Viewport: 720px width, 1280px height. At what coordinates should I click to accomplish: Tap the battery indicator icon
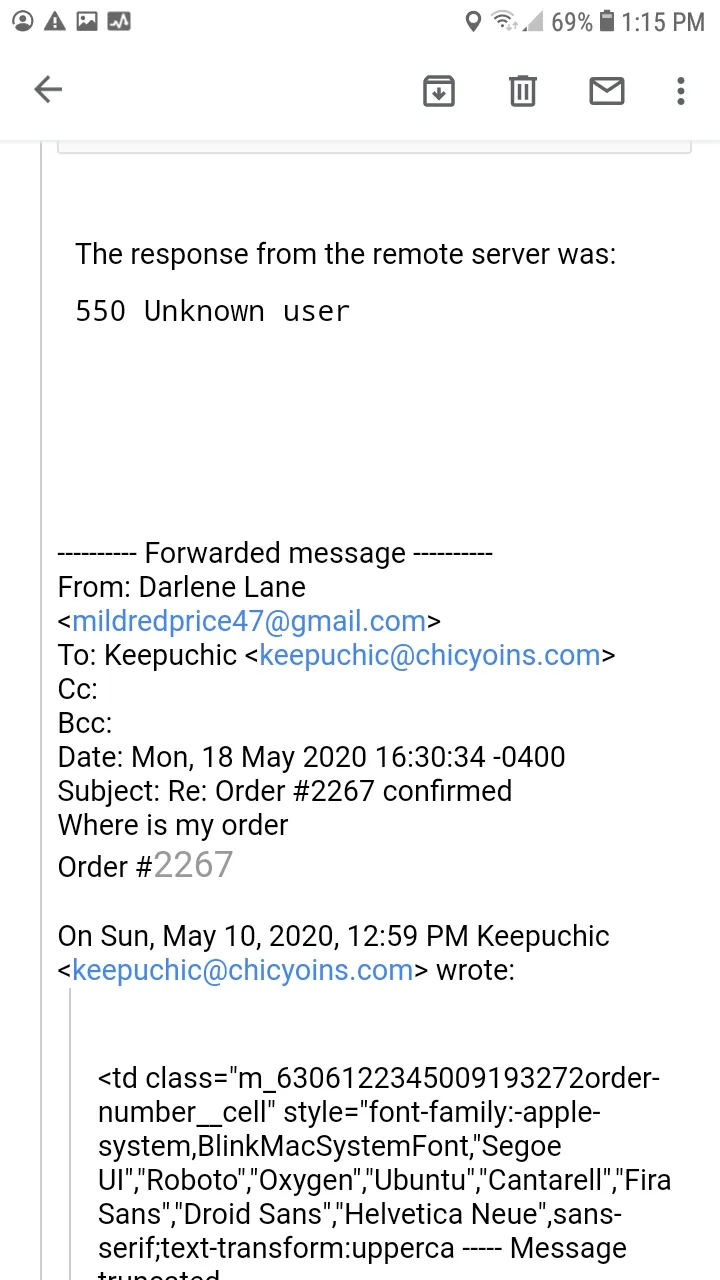pos(606,21)
